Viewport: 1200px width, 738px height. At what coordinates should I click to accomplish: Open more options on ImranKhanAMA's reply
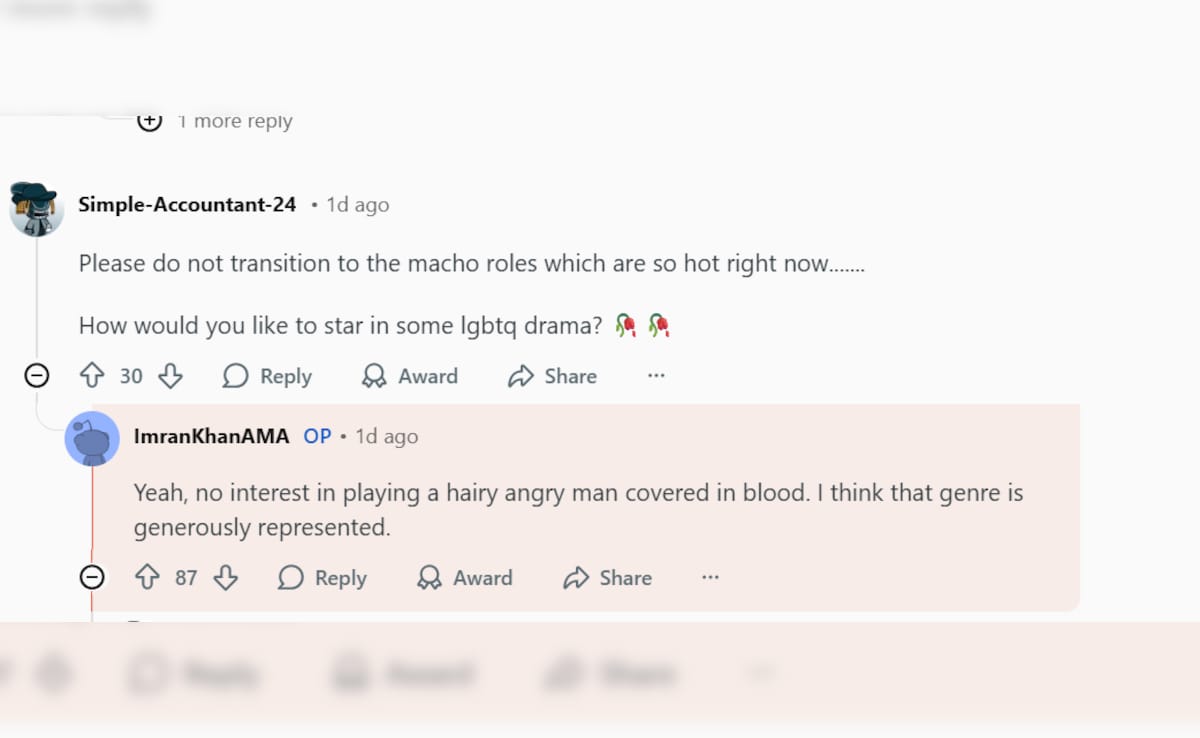pyautogui.click(x=710, y=578)
